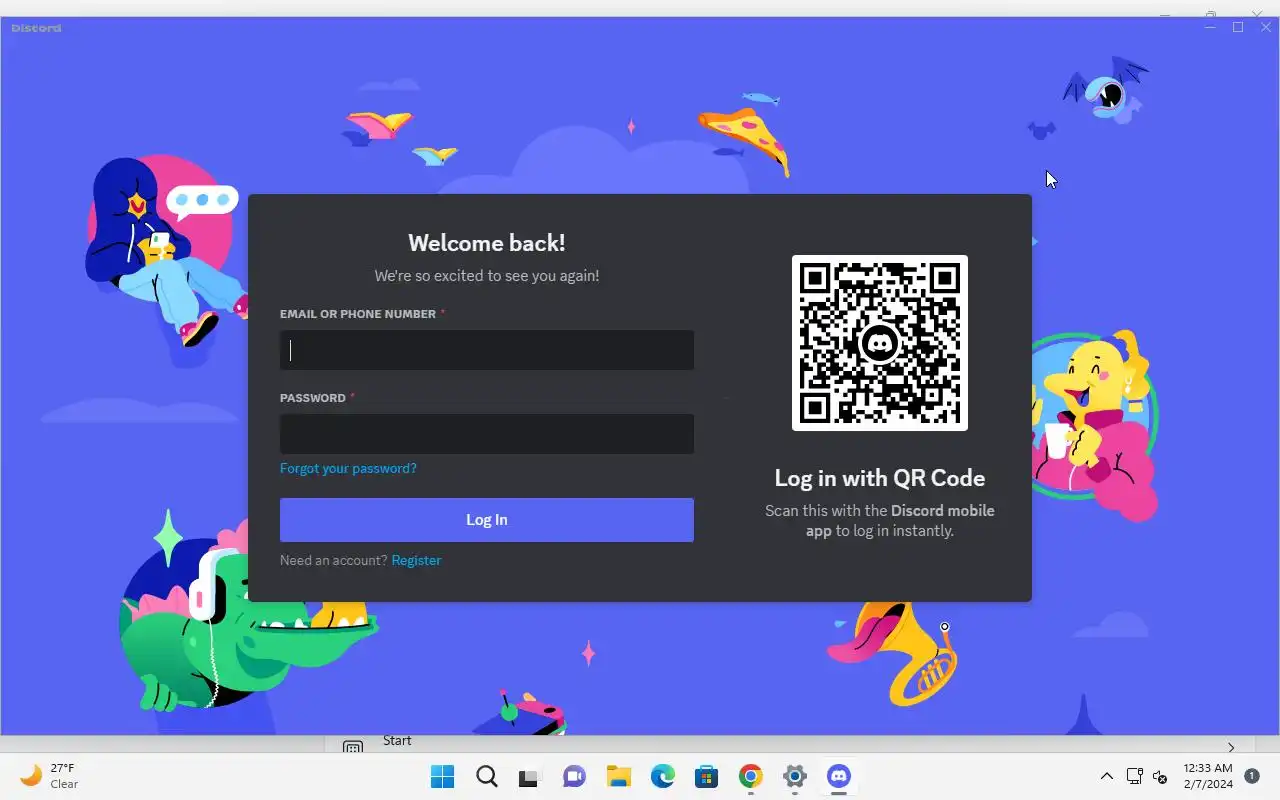1280x800 pixels.
Task: Open the notification badge showing 1
Action: coord(1251,776)
